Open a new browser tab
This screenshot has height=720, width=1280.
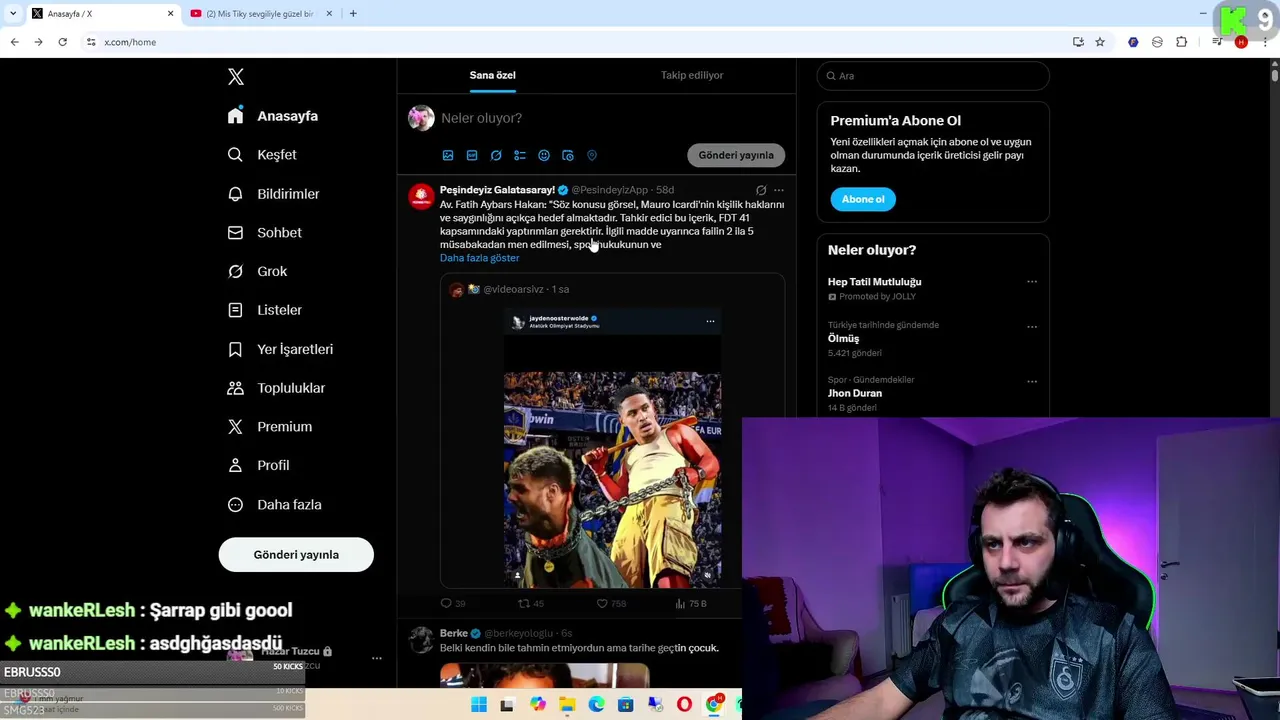pos(353,14)
